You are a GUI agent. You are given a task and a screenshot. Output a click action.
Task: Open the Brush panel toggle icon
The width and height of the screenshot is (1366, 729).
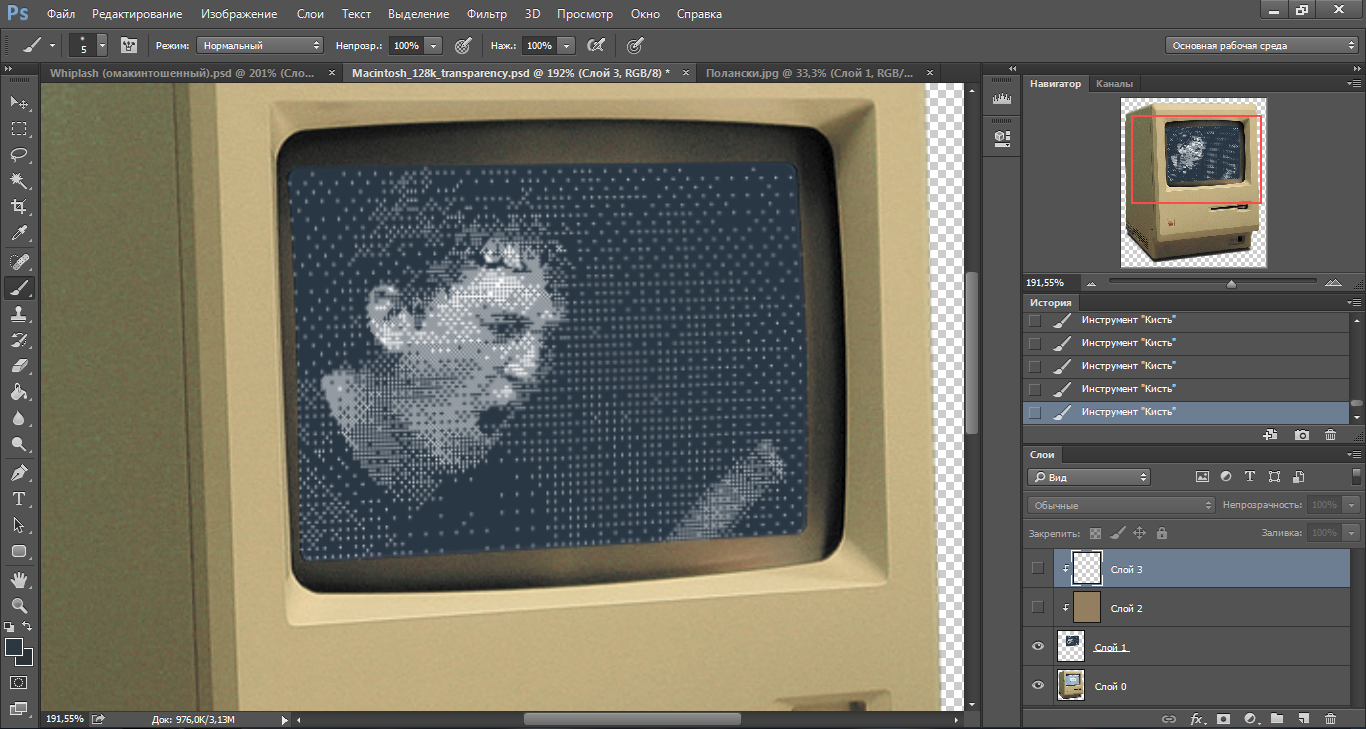(x=129, y=45)
